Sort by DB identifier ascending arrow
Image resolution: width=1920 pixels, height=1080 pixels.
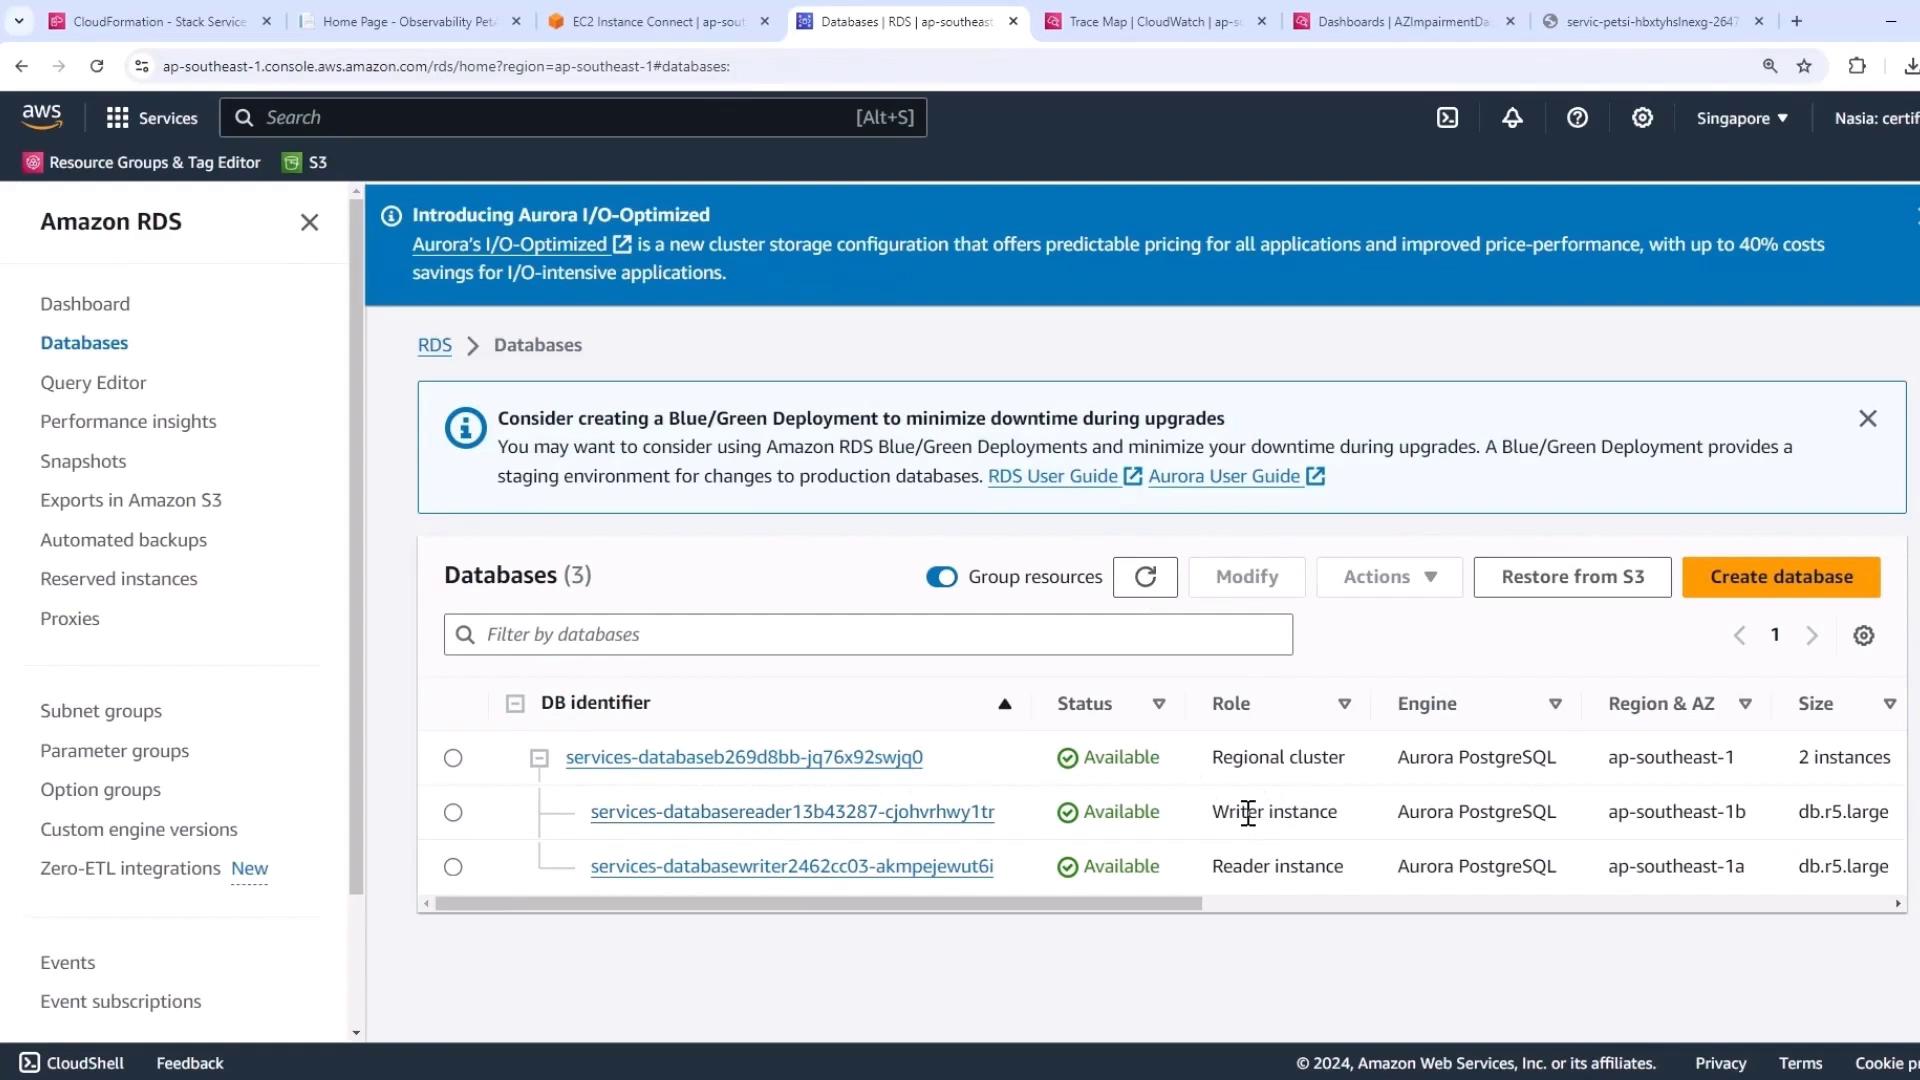(x=1005, y=704)
